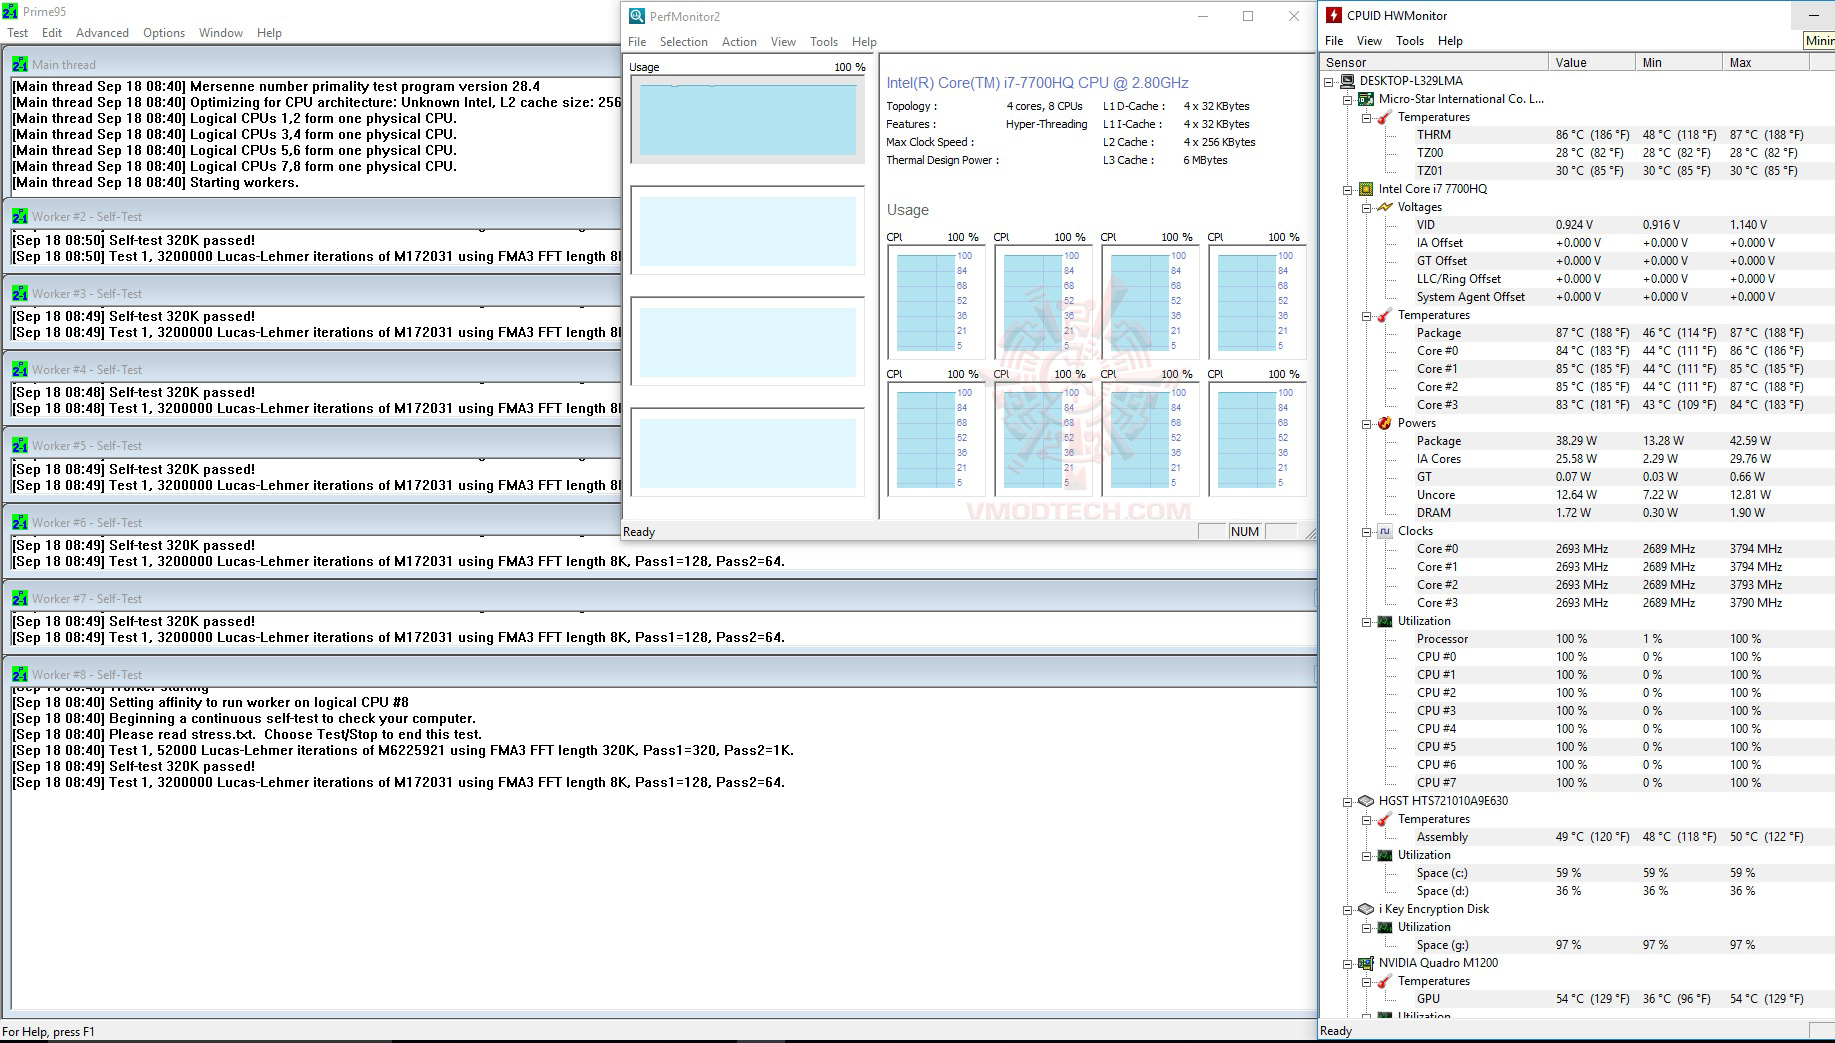
Task: Click the Min column header
Action: tap(1678, 62)
